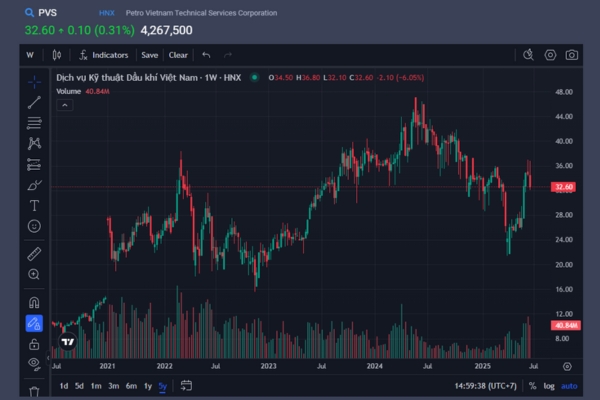Select the 3m time range
Image resolution: width=600 pixels, height=400 pixels.
114,386
